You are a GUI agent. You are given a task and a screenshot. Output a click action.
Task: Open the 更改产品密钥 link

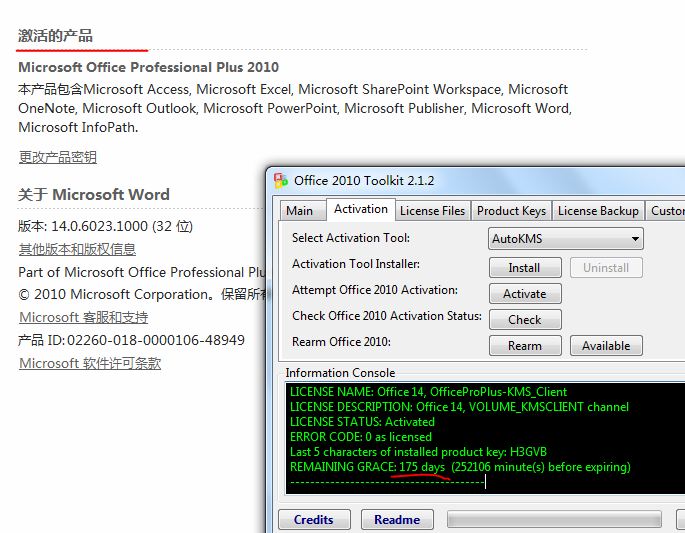pyautogui.click(x=58, y=157)
